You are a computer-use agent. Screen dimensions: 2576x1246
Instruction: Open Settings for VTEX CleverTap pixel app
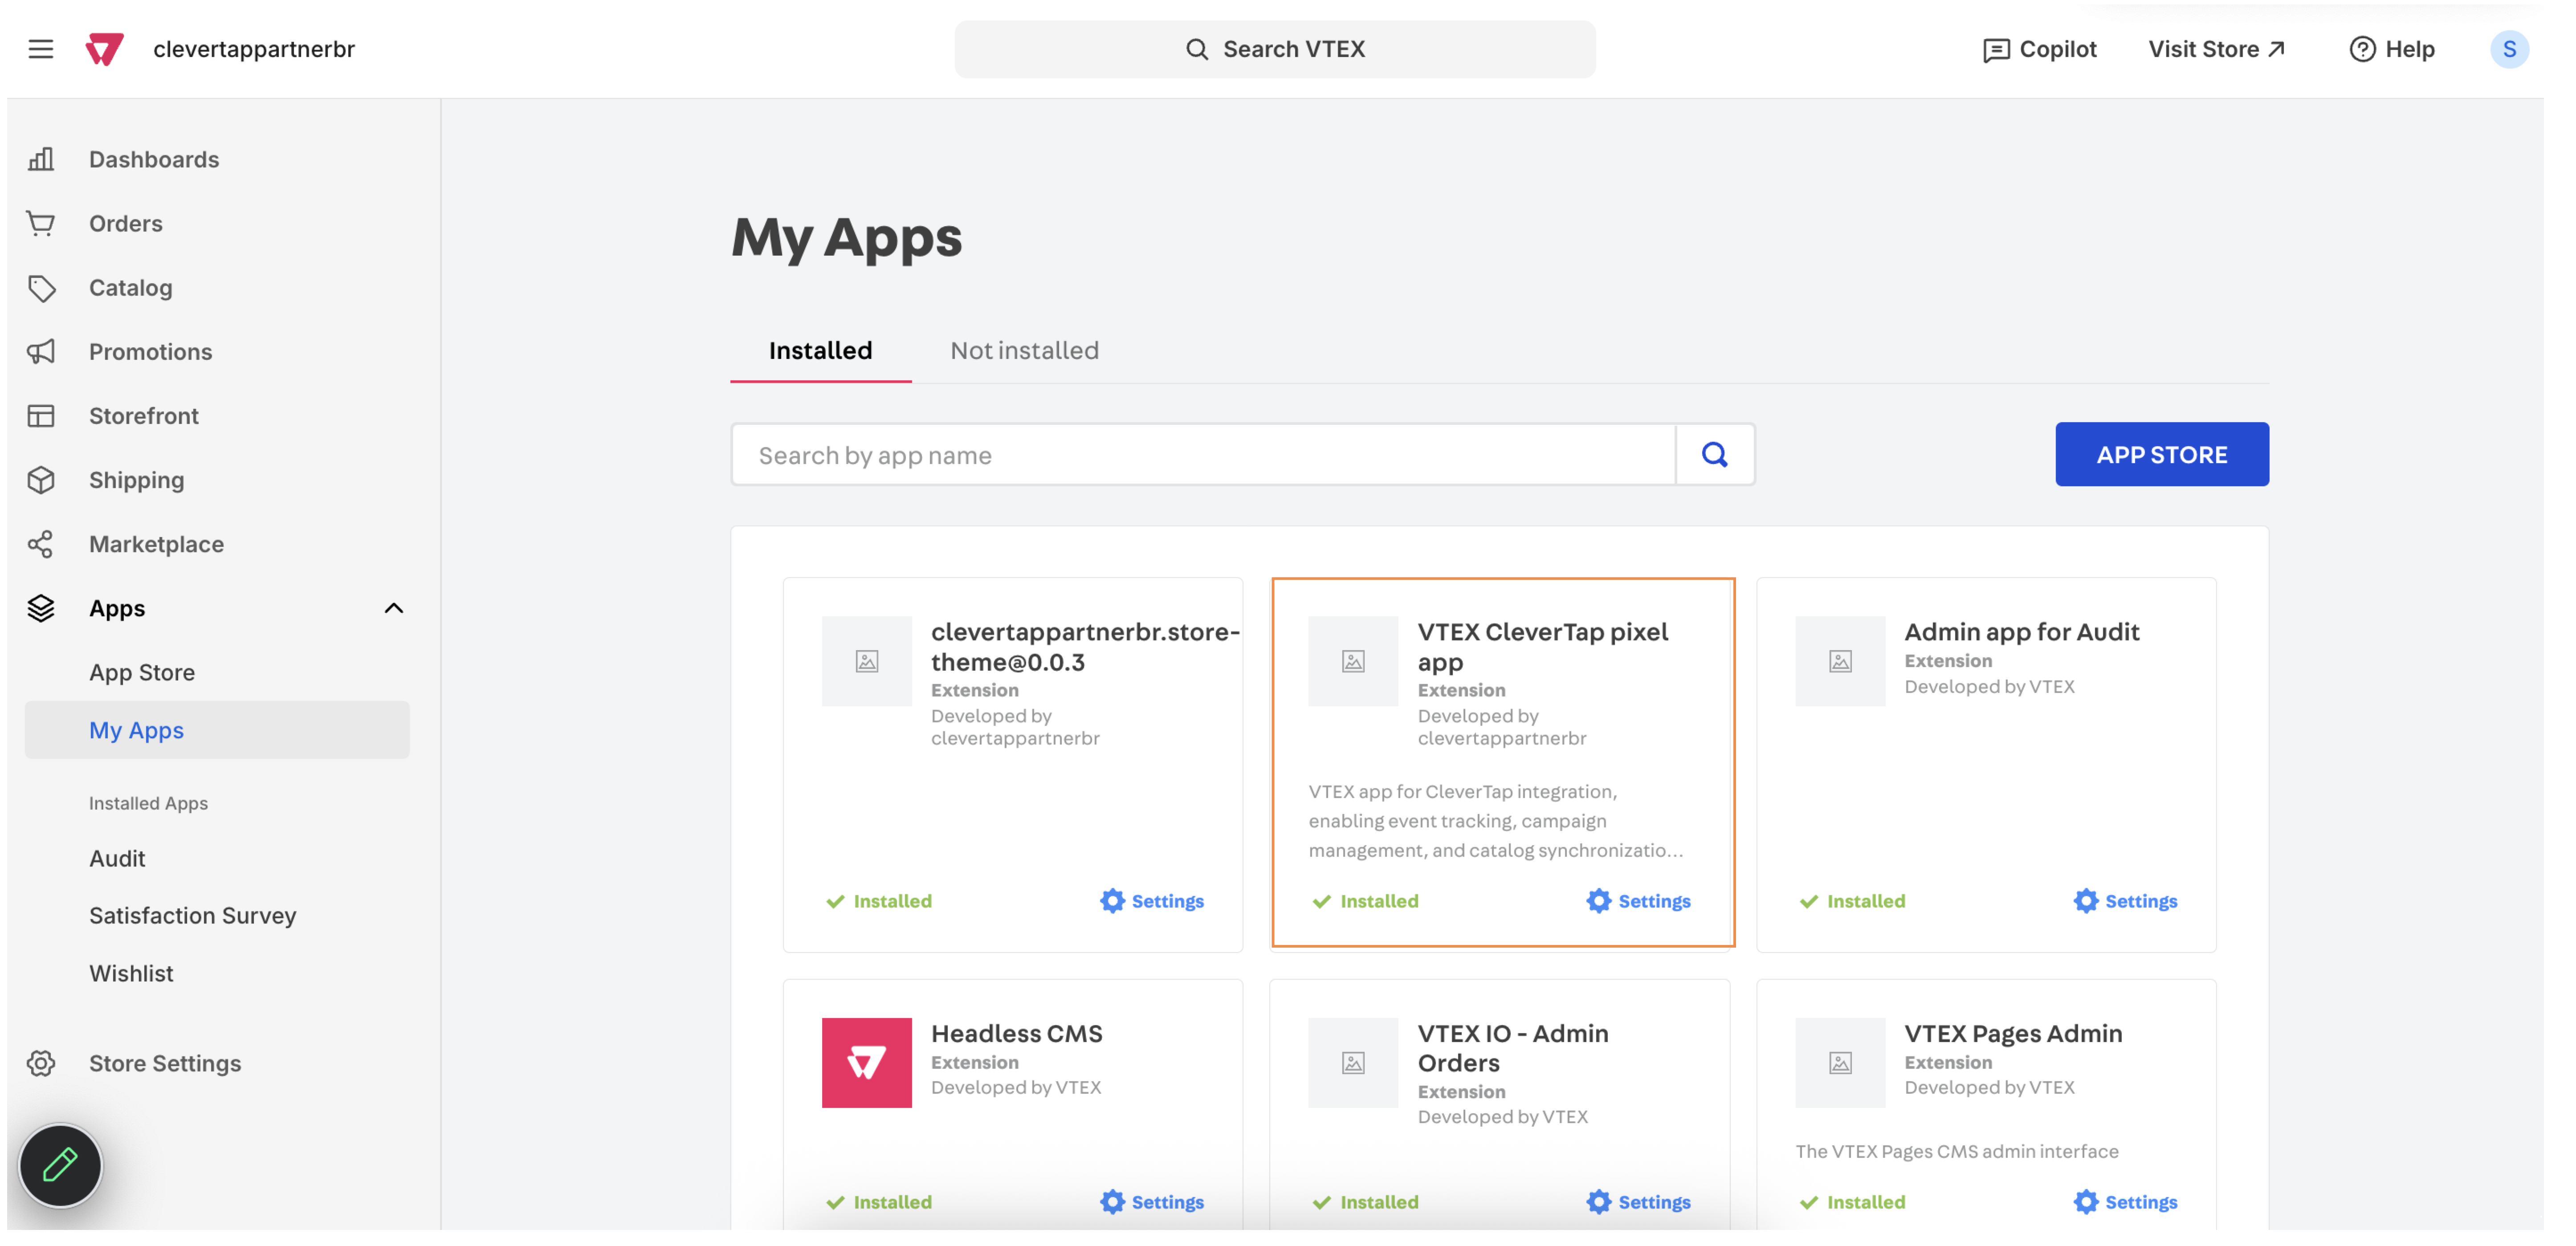1638,901
